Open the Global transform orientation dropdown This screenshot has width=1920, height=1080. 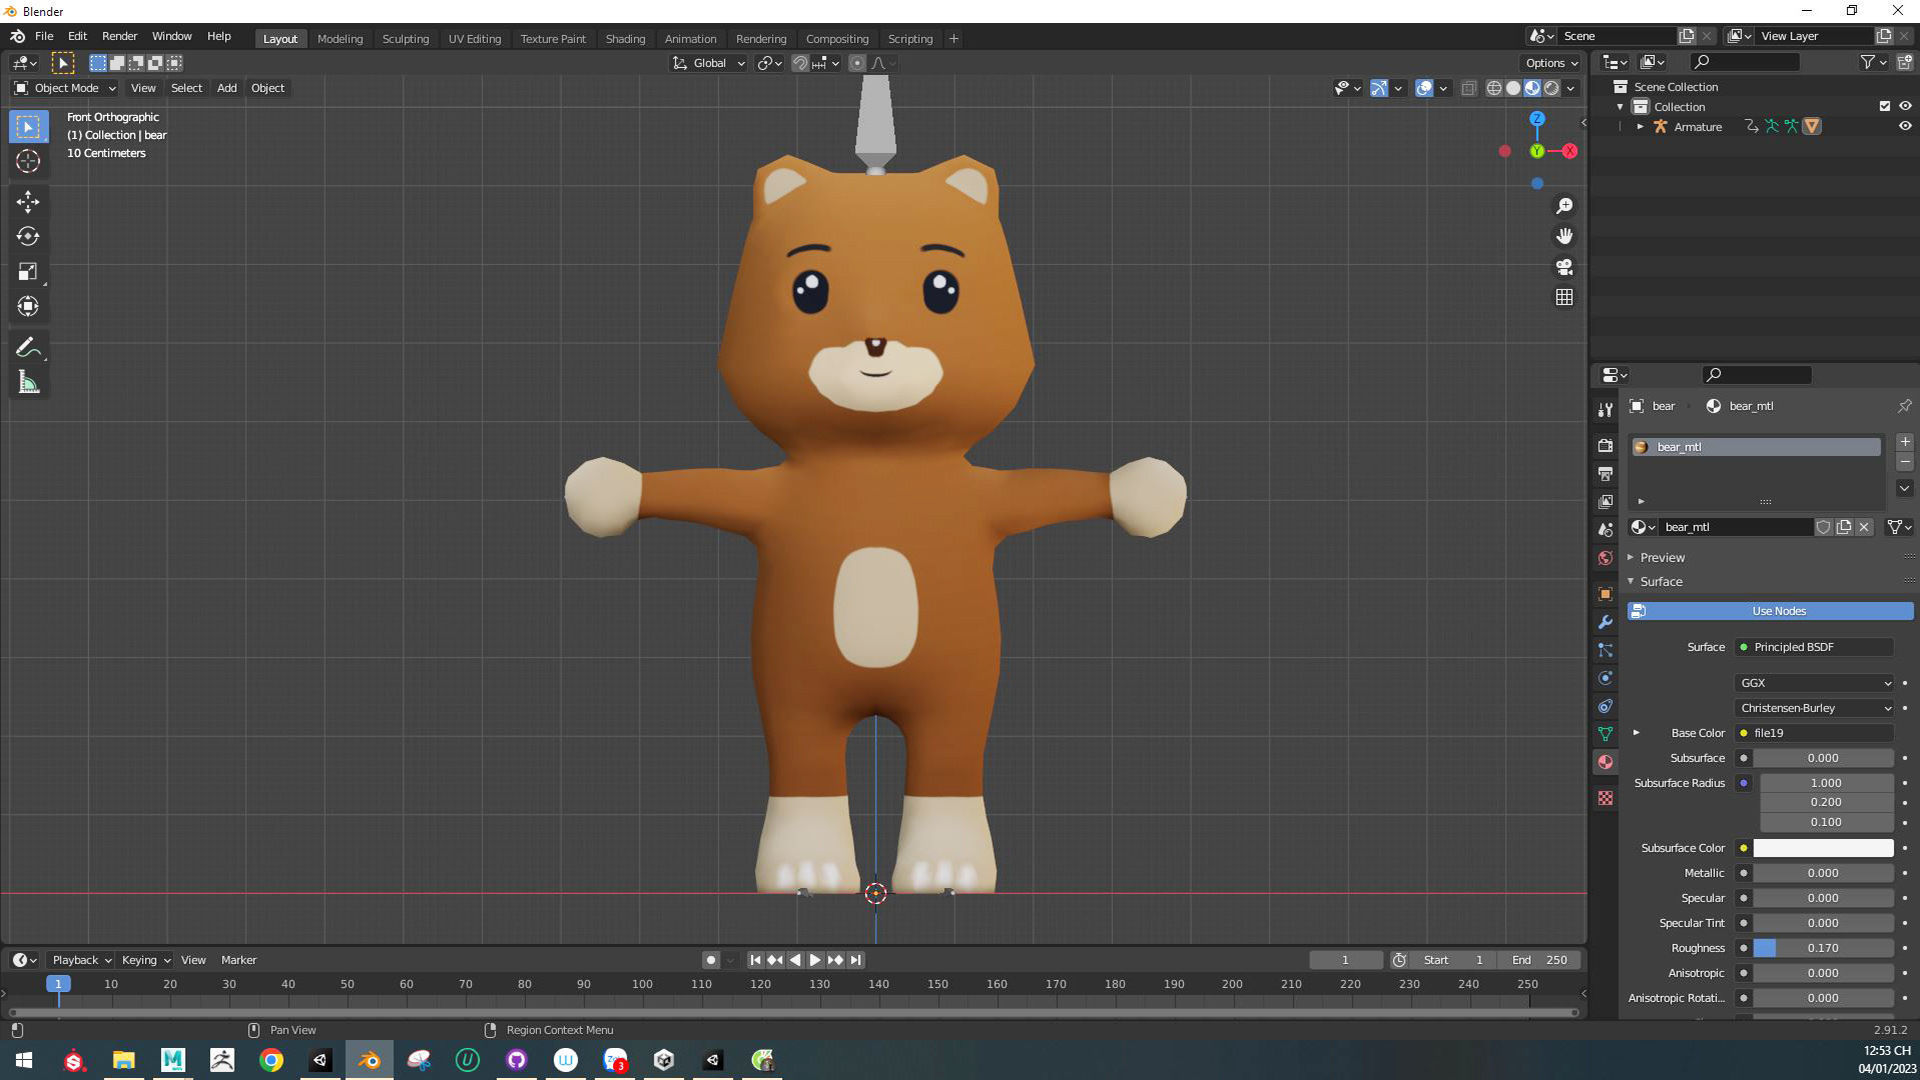tap(708, 63)
